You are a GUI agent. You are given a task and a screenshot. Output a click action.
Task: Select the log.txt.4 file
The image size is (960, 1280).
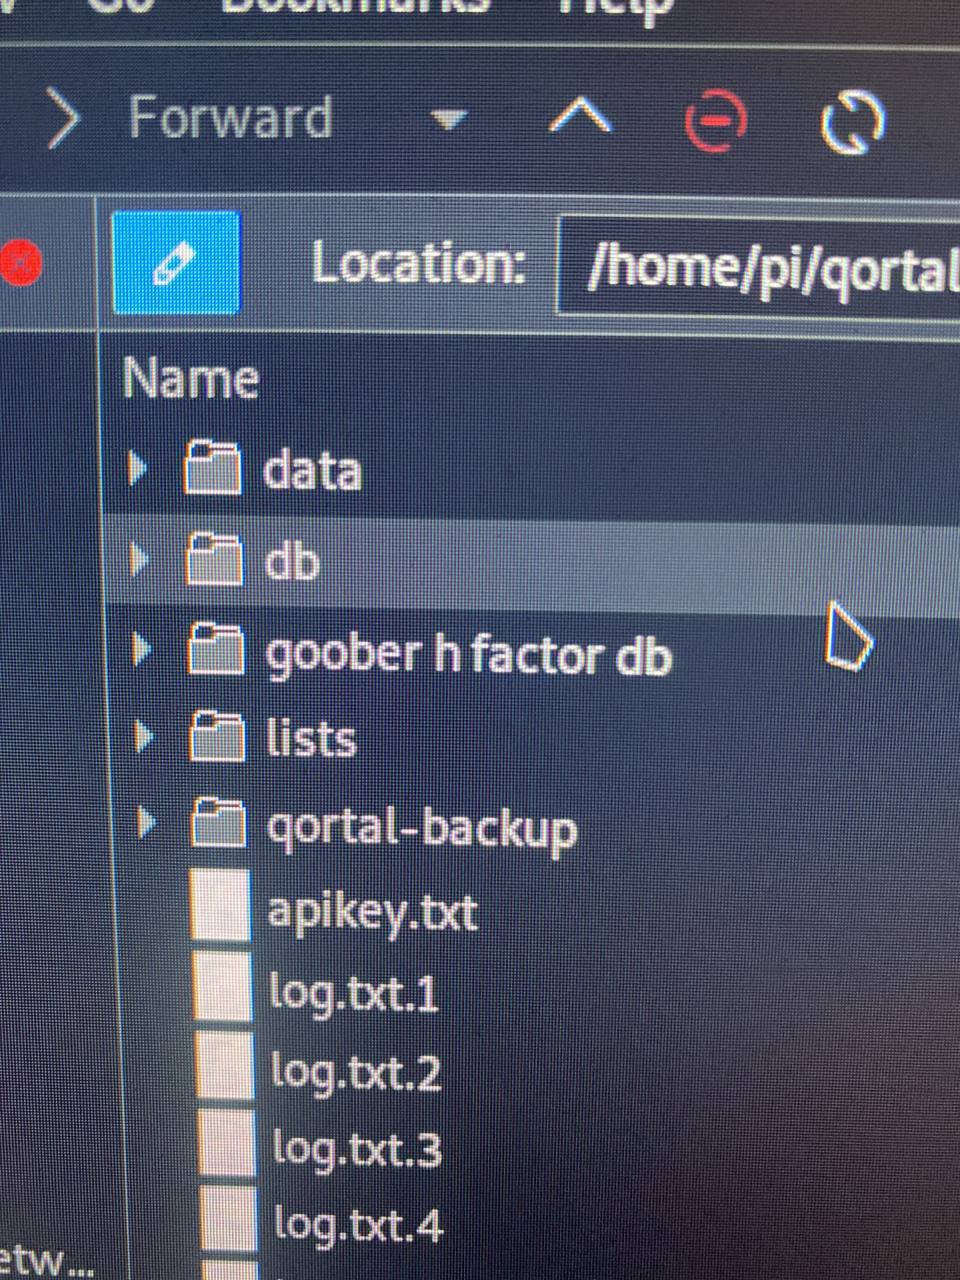357,1225
